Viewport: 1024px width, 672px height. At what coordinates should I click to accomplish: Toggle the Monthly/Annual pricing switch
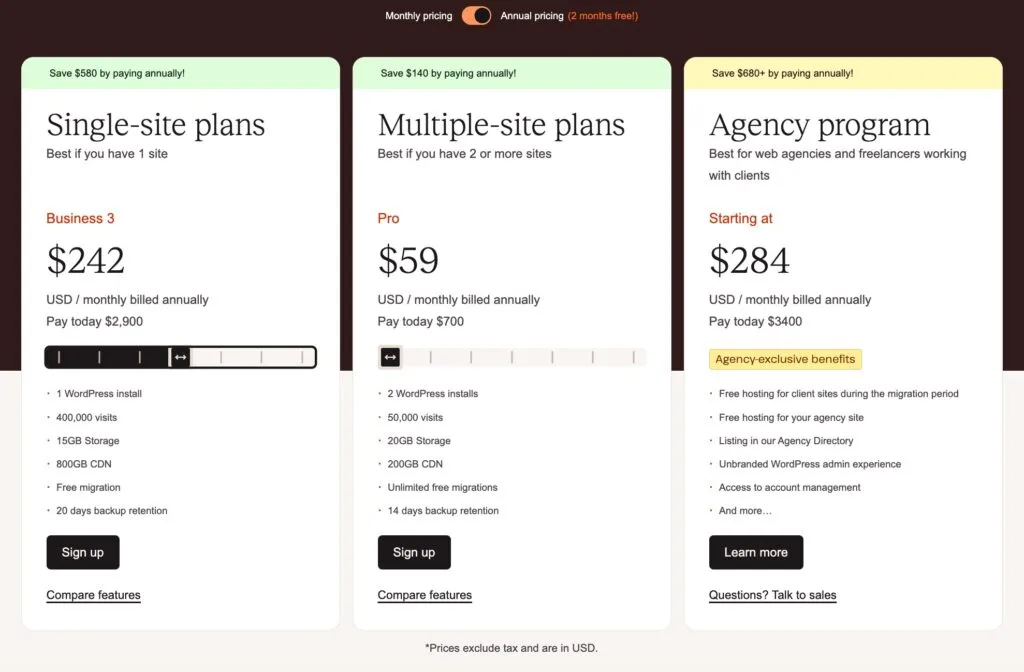[476, 16]
